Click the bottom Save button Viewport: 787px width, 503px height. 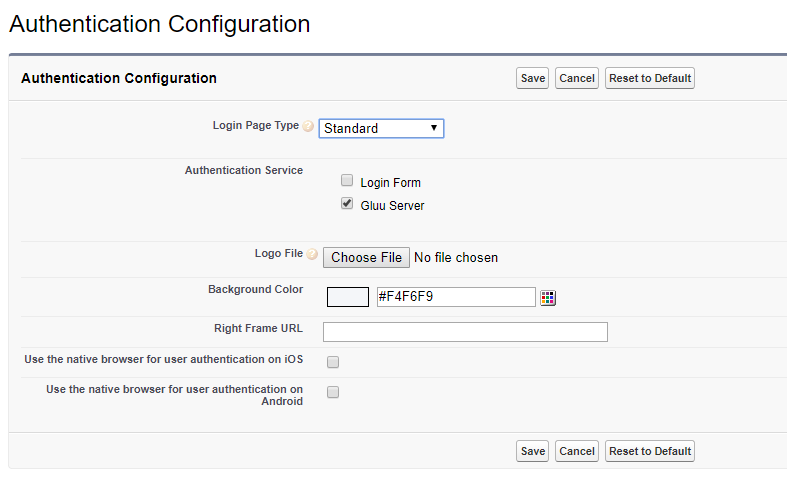(x=532, y=451)
